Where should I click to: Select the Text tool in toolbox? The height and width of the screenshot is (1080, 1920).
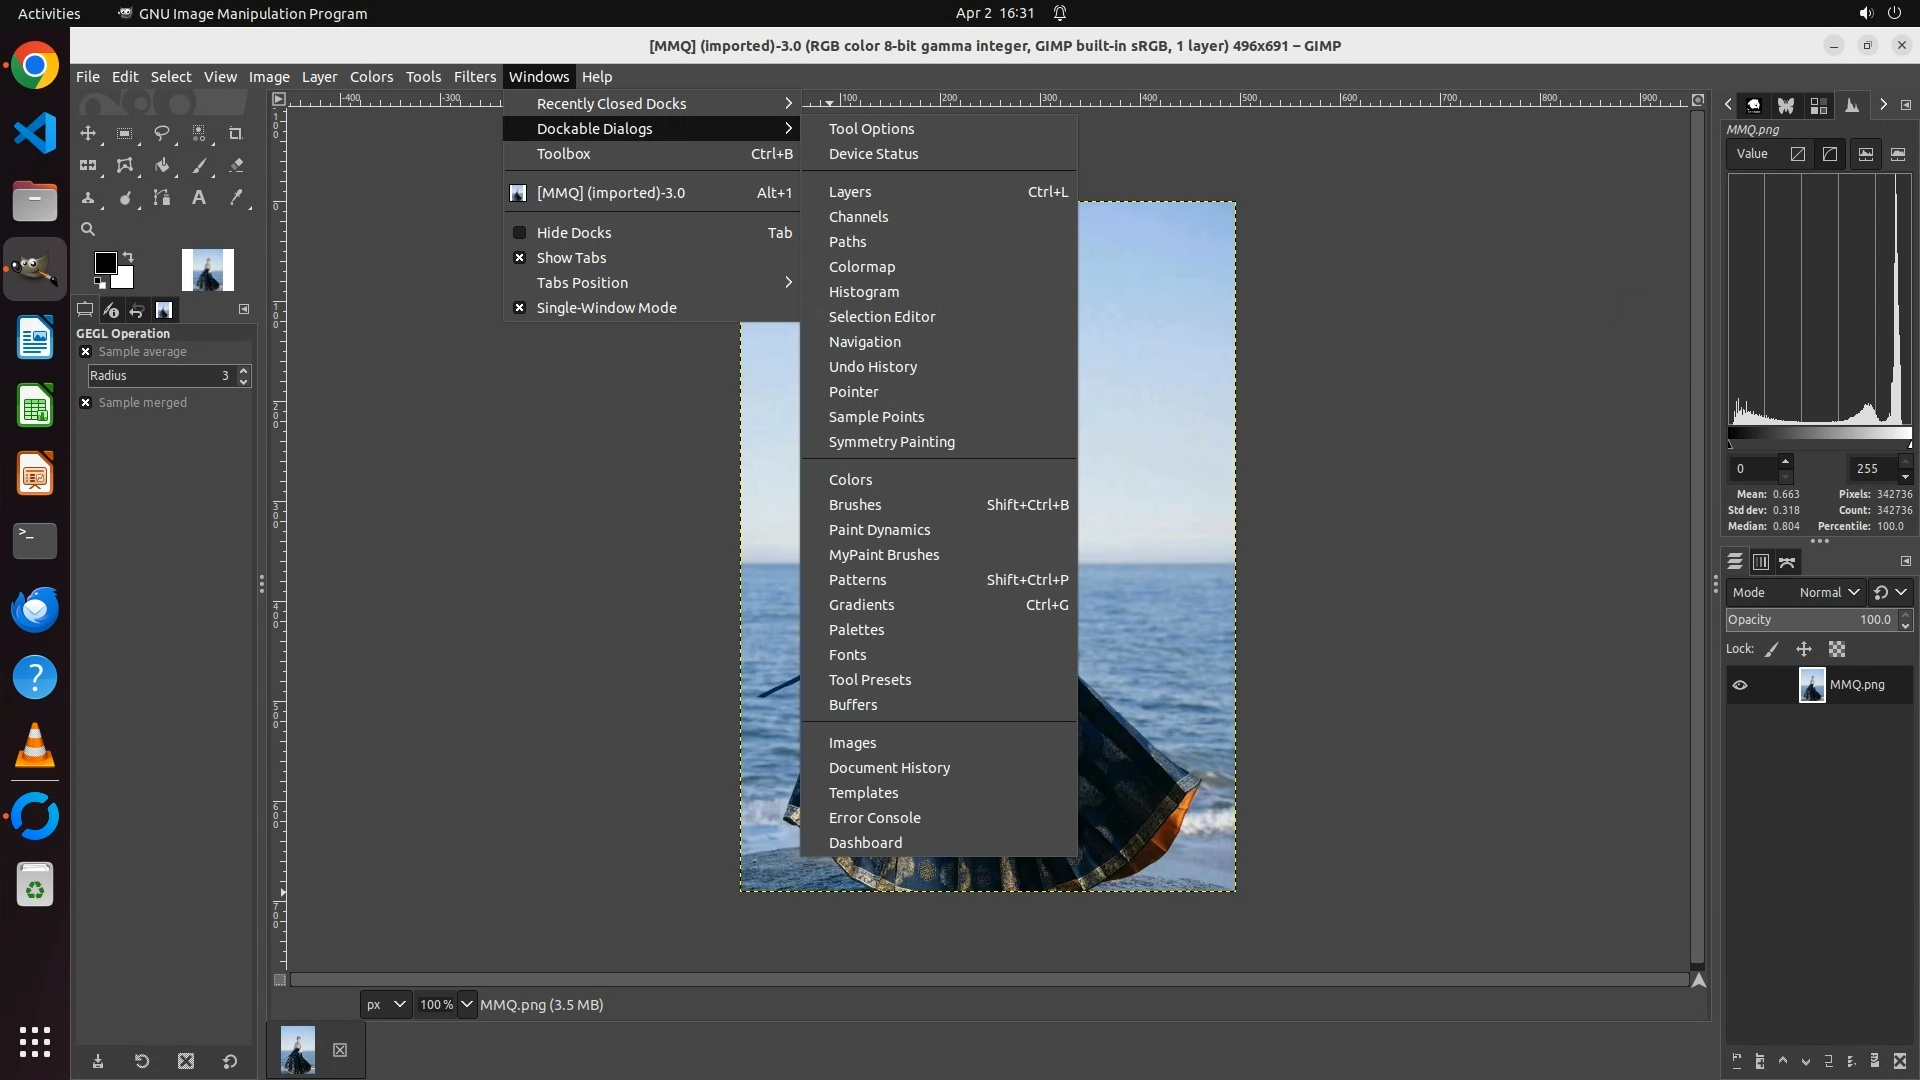[x=199, y=198]
